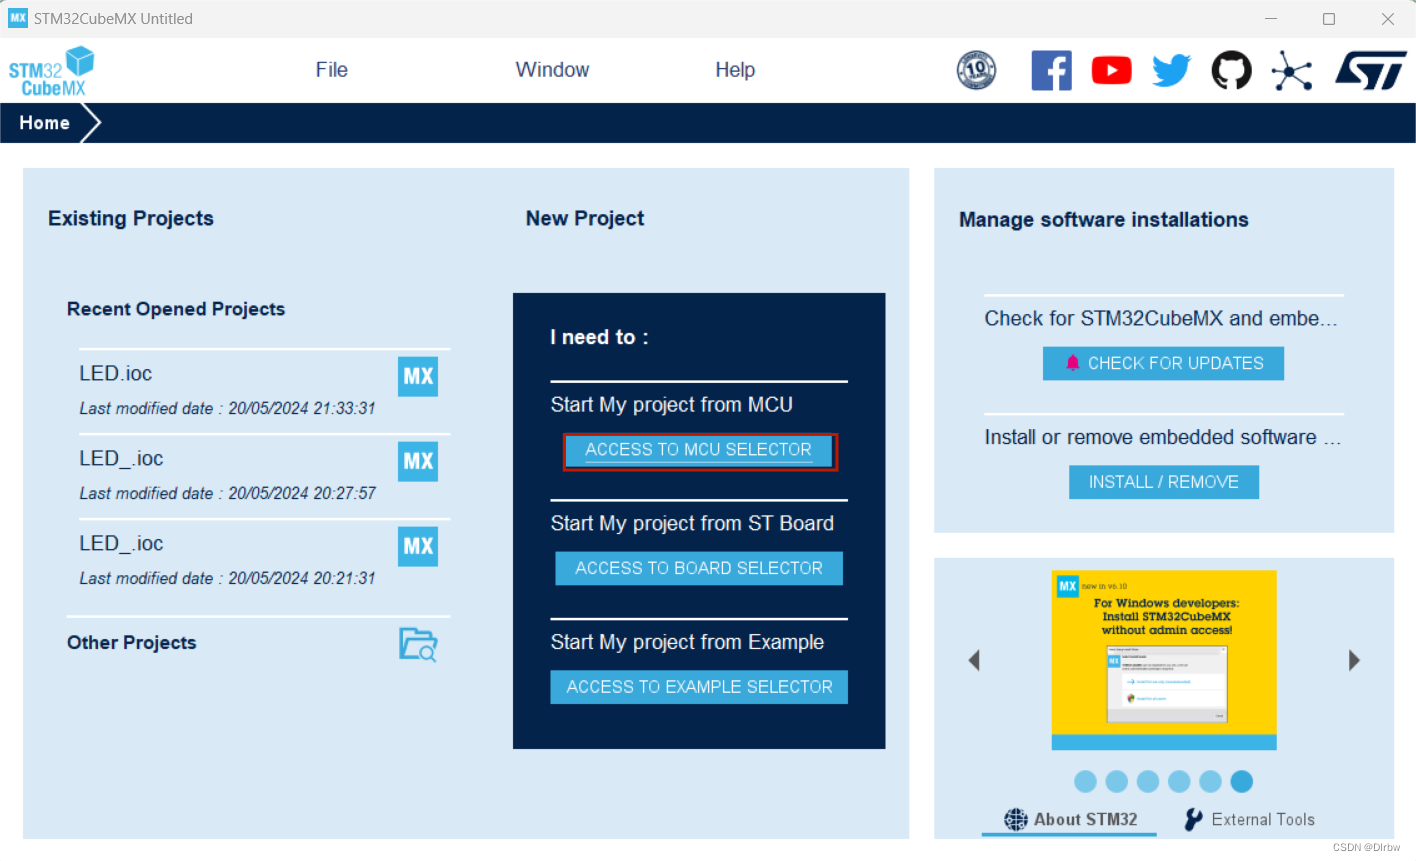
Task: Click MX icon for LED_.ioc modified 20:27:57
Action: (418, 461)
